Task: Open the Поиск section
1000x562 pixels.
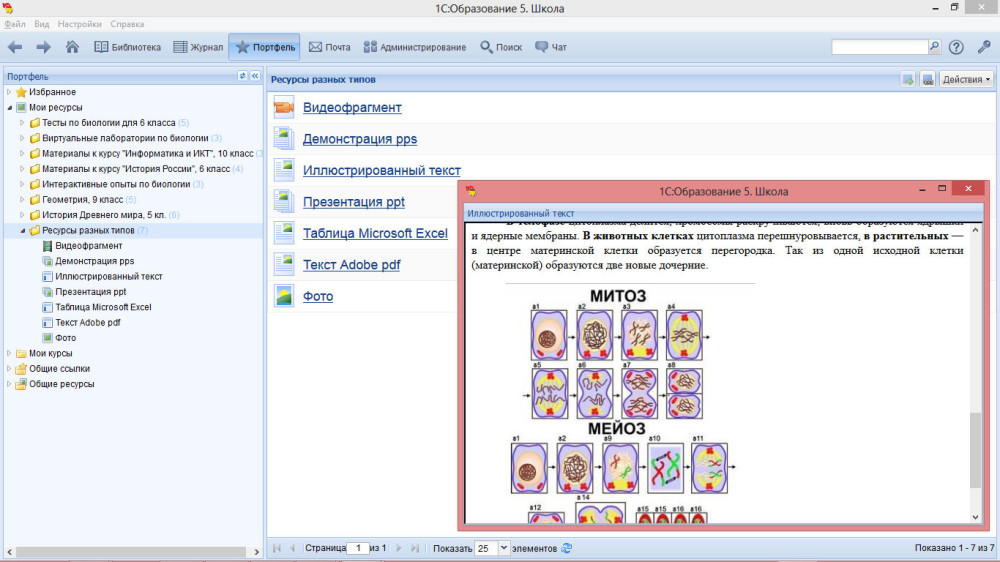Action: 501,47
